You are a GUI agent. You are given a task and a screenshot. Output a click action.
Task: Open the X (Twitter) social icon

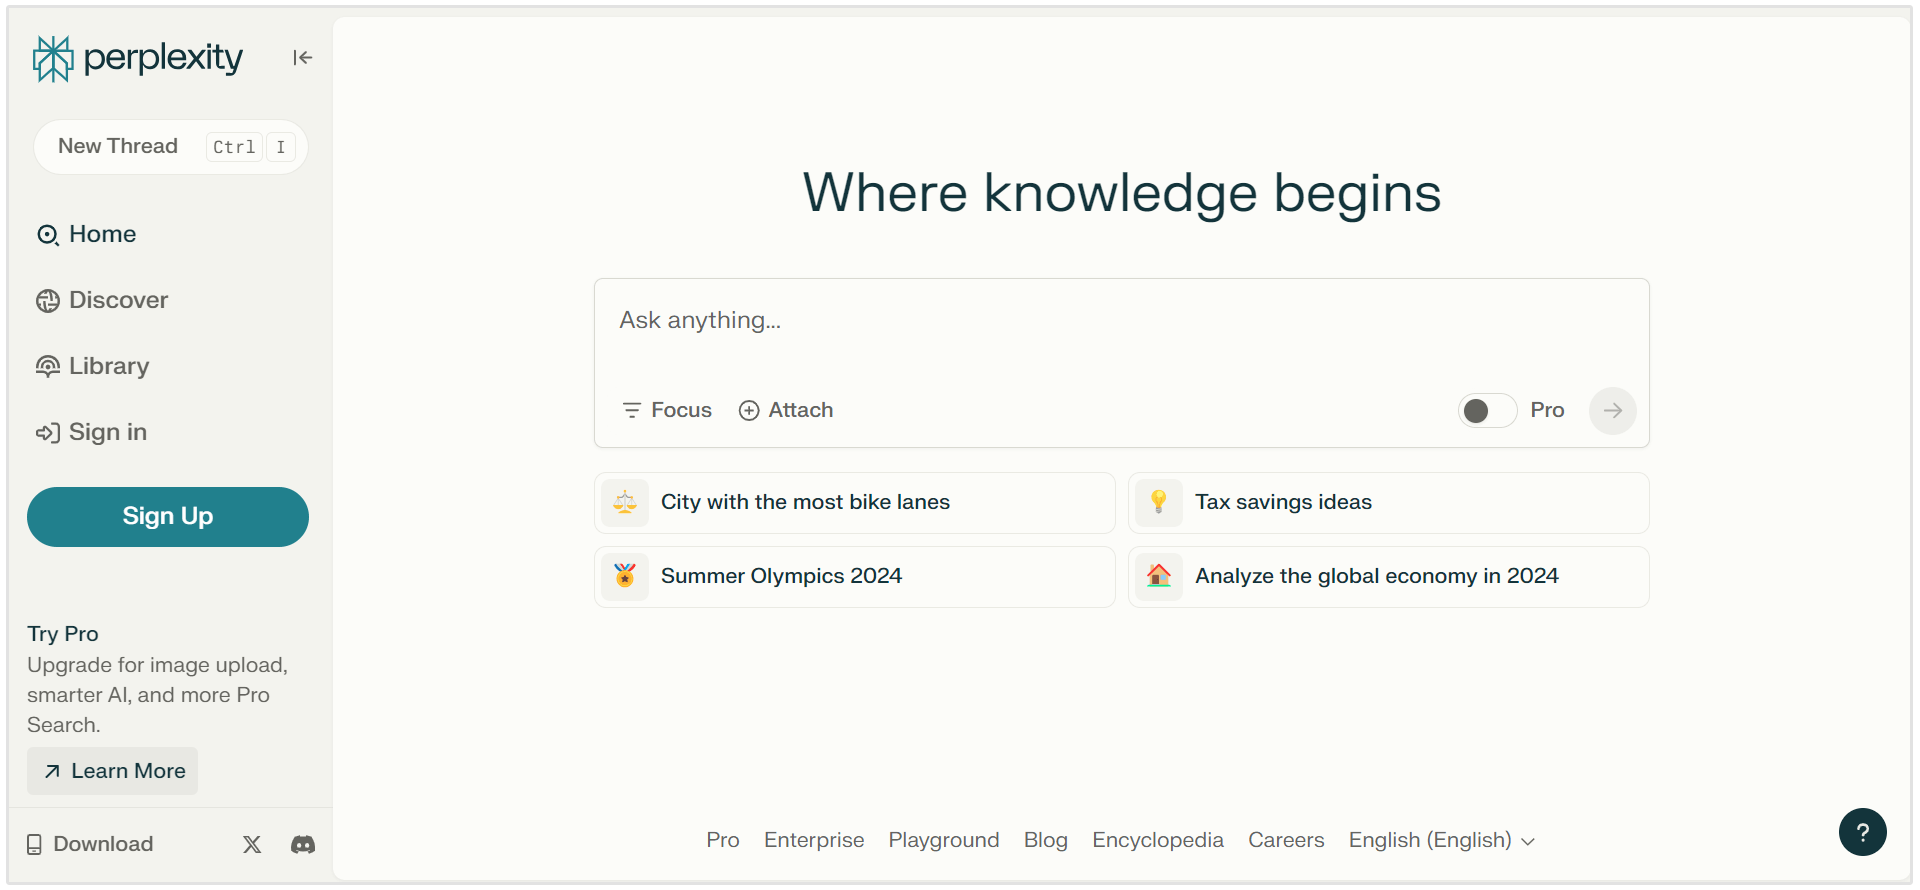point(252,845)
